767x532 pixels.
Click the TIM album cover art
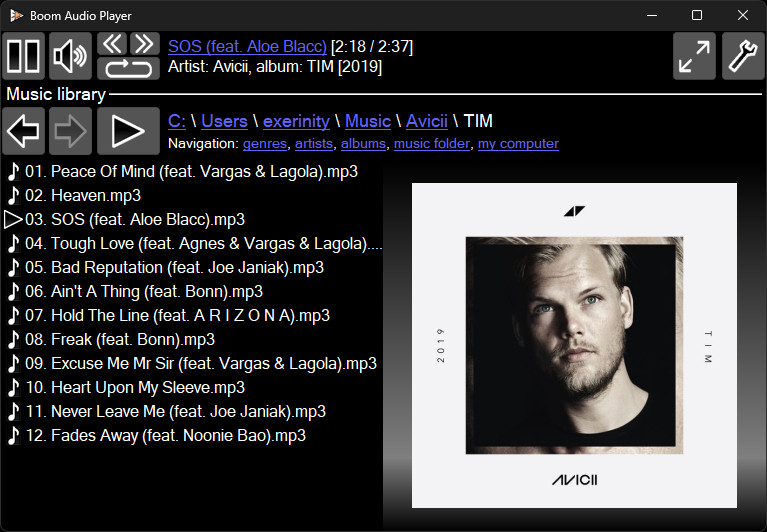click(574, 345)
